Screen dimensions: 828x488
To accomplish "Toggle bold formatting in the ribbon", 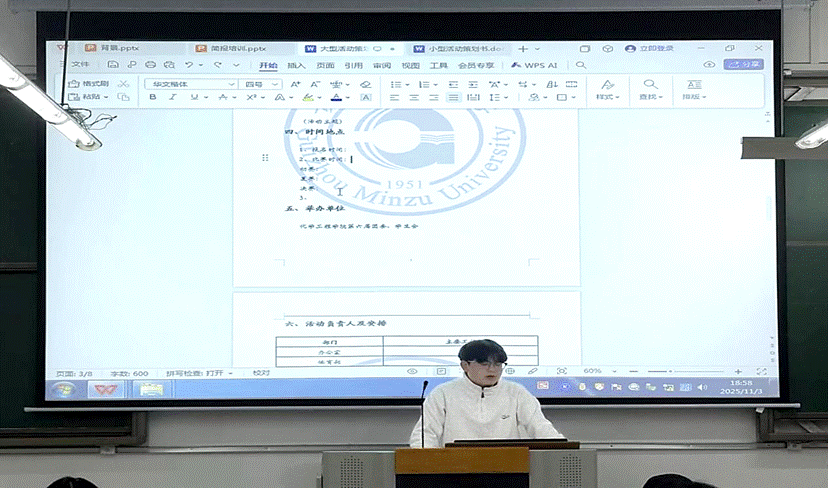I will point(153,98).
